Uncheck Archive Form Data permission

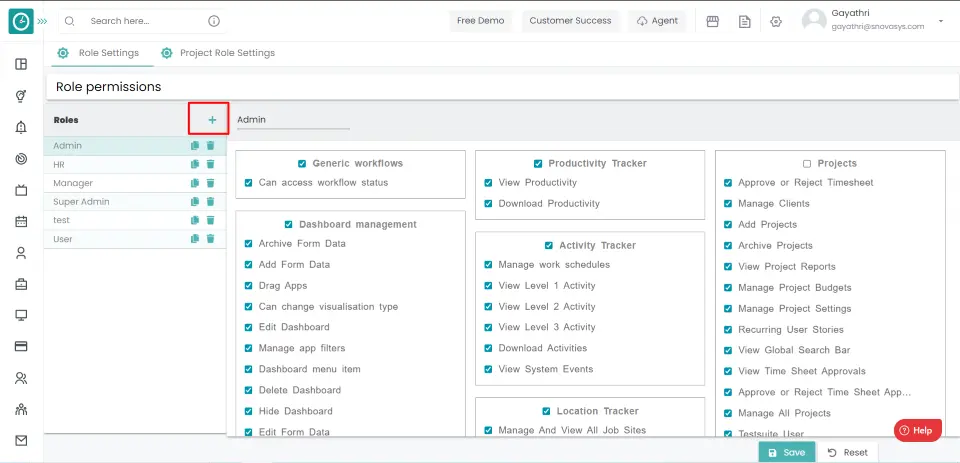coord(248,244)
